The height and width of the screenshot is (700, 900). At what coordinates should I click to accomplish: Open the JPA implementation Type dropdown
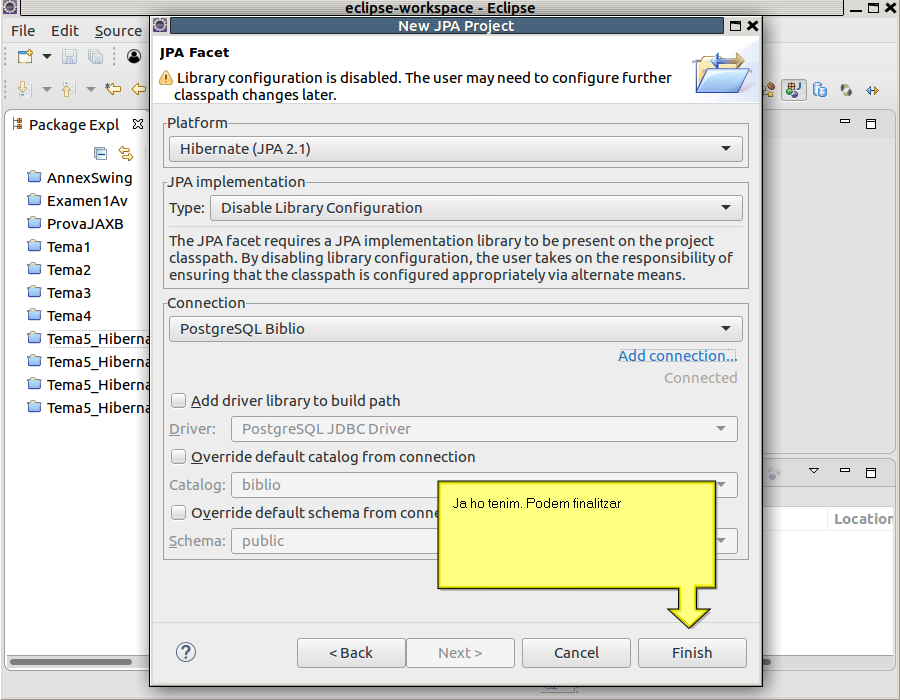[x=476, y=208]
